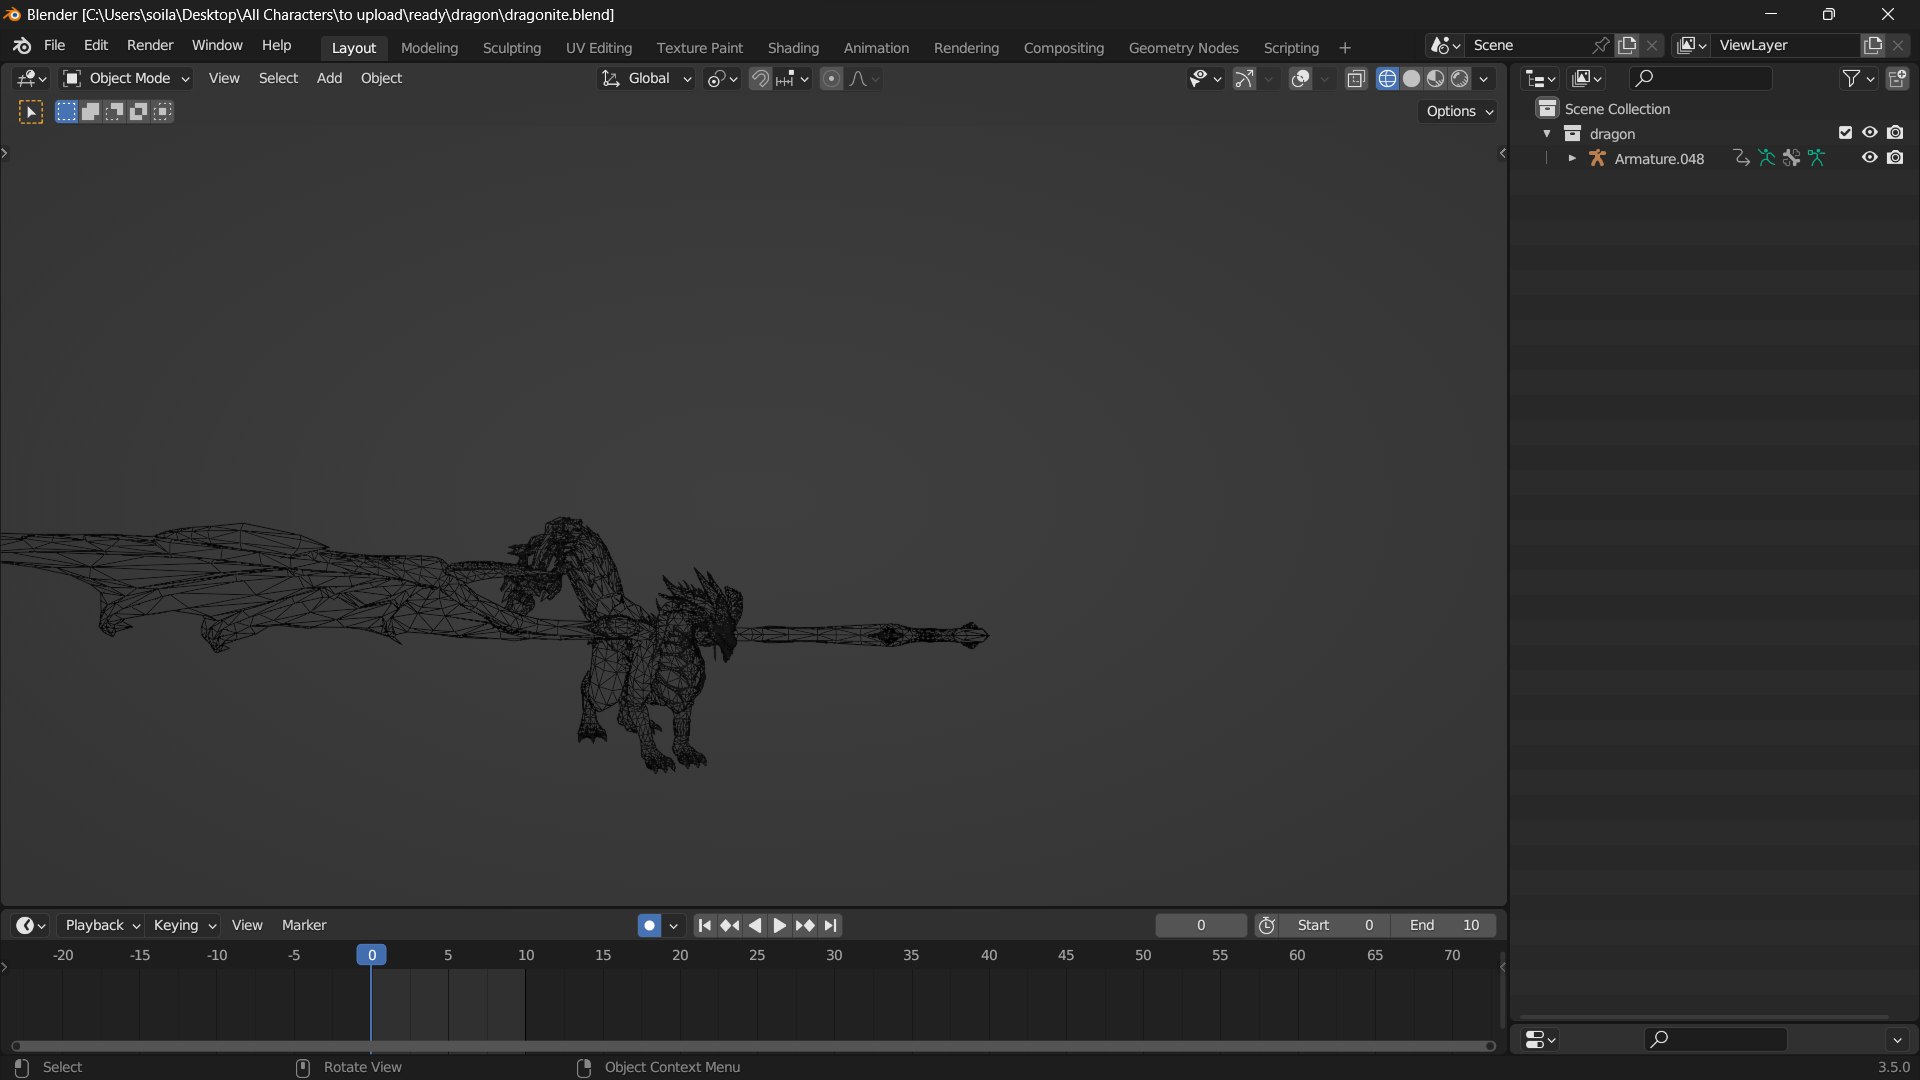Disable Armature.048 render camera icon

pyautogui.click(x=1895, y=158)
